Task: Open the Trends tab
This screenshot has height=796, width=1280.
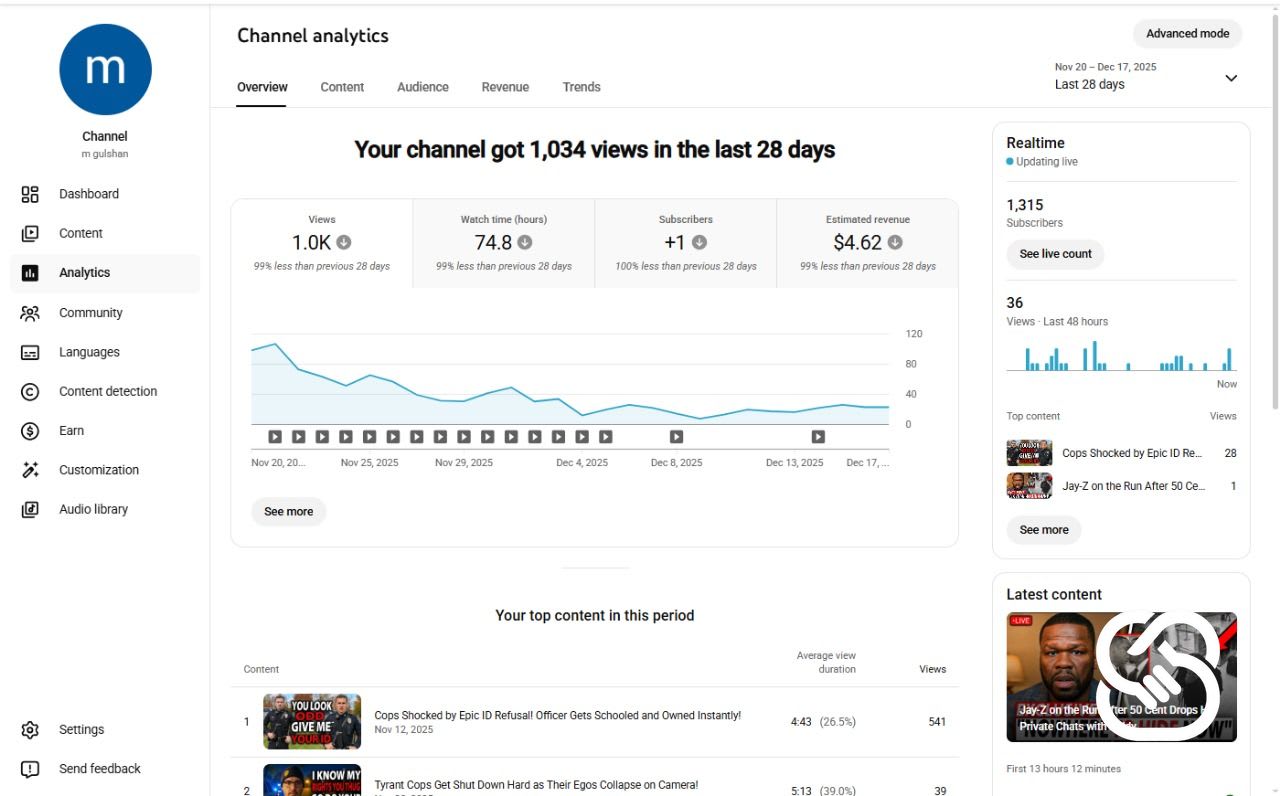Action: click(x=581, y=87)
